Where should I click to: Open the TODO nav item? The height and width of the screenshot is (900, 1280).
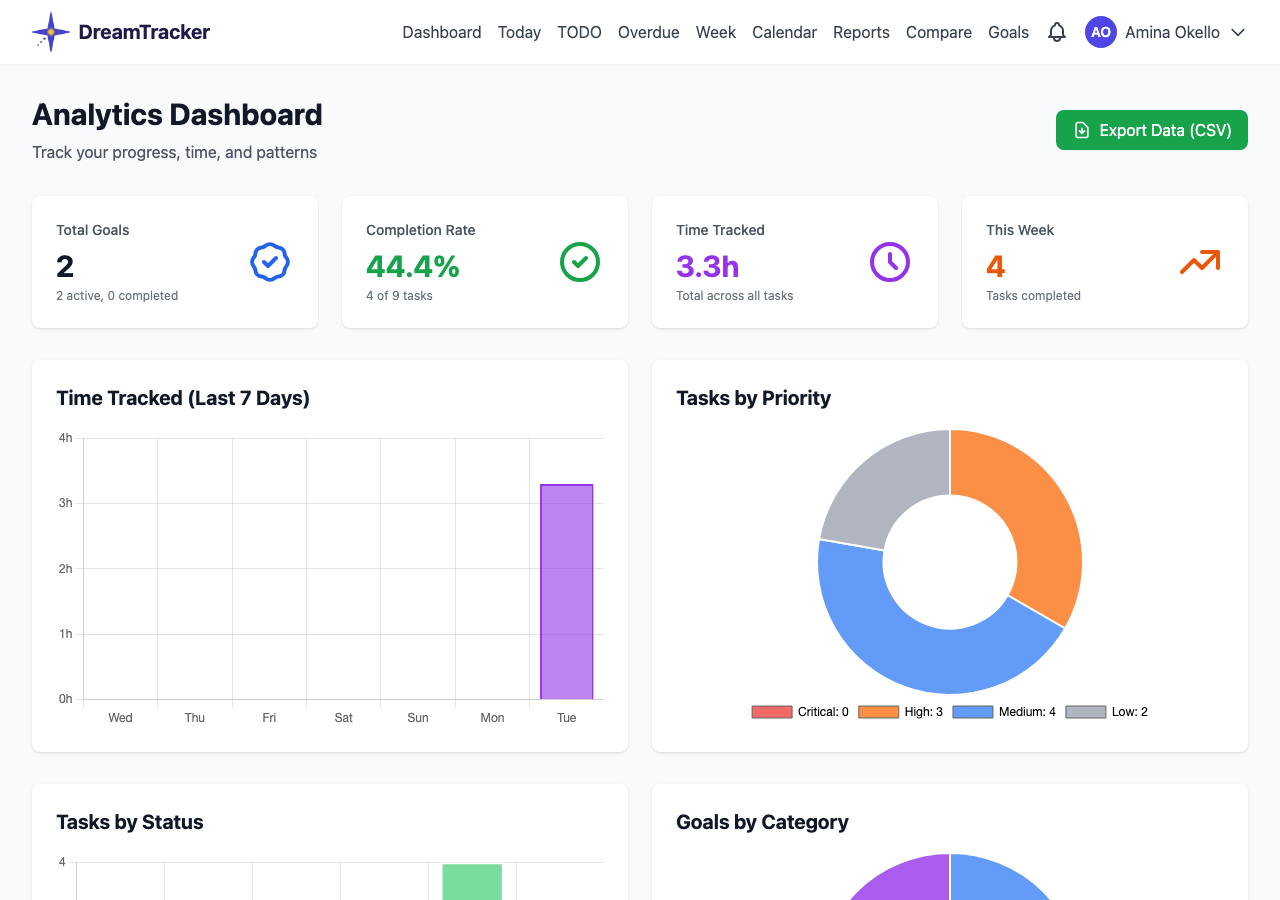click(579, 32)
